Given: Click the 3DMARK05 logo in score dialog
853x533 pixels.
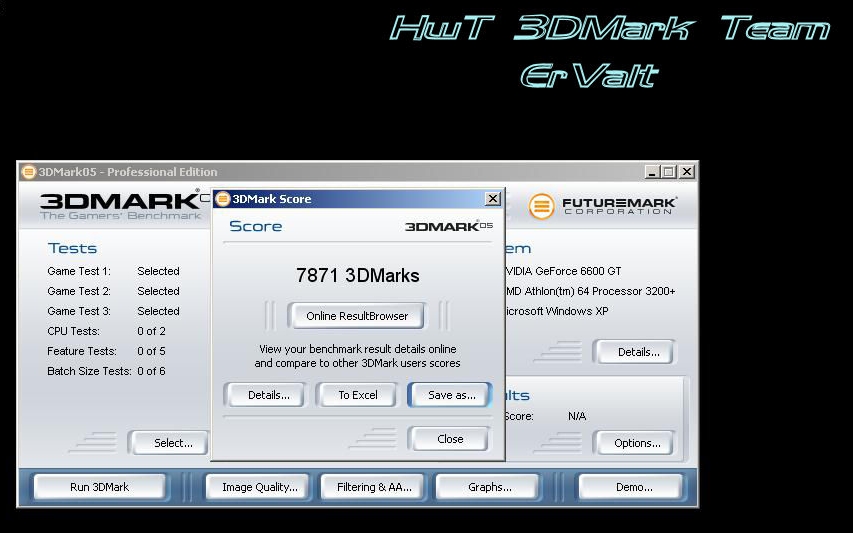Looking at the screenshot, I should [x=449, y=226].
